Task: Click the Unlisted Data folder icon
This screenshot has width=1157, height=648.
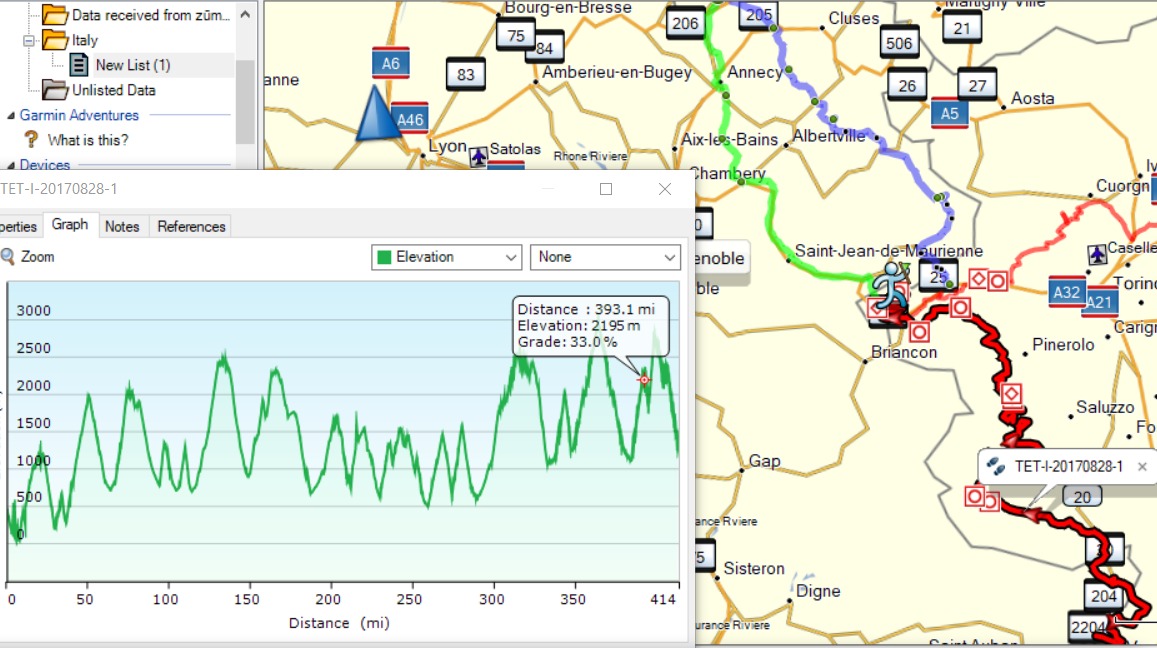Action: (55, 90)
